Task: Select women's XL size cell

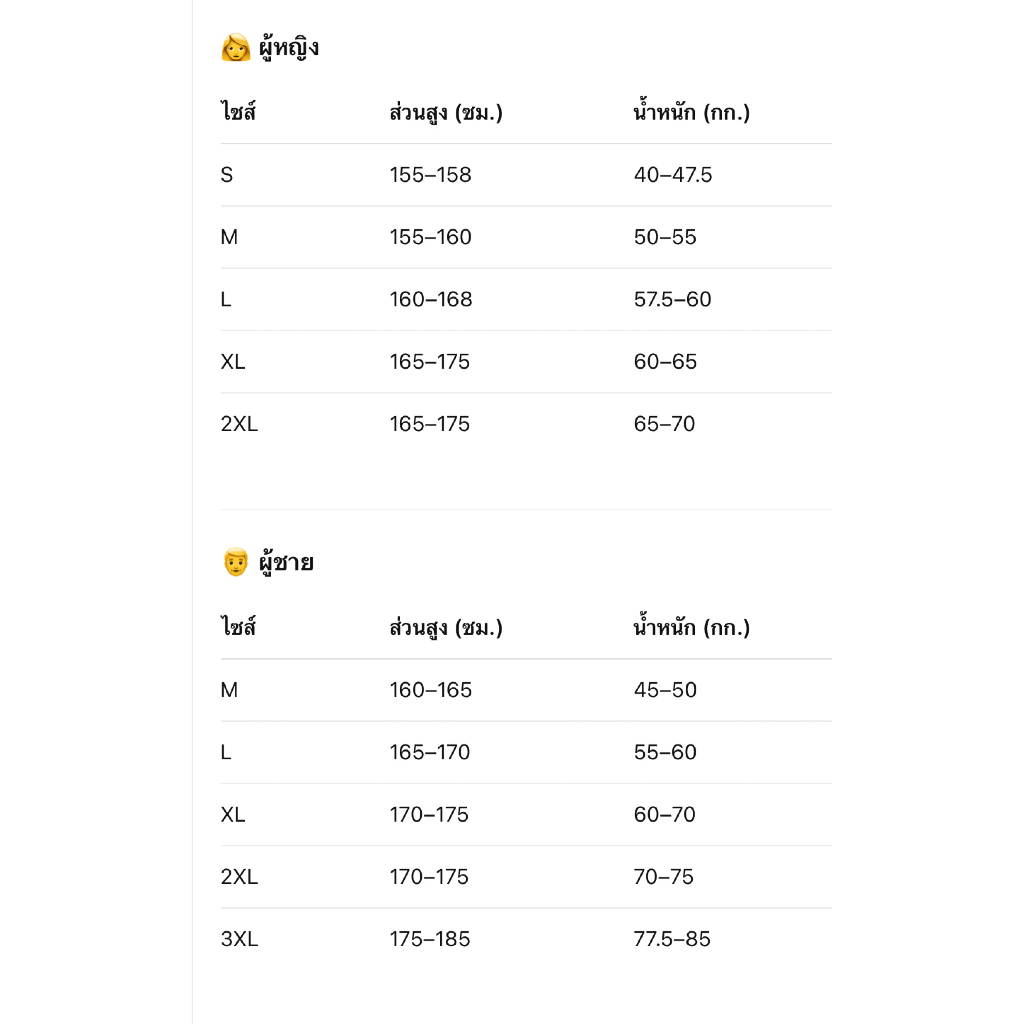Action: tap(233, 362)
